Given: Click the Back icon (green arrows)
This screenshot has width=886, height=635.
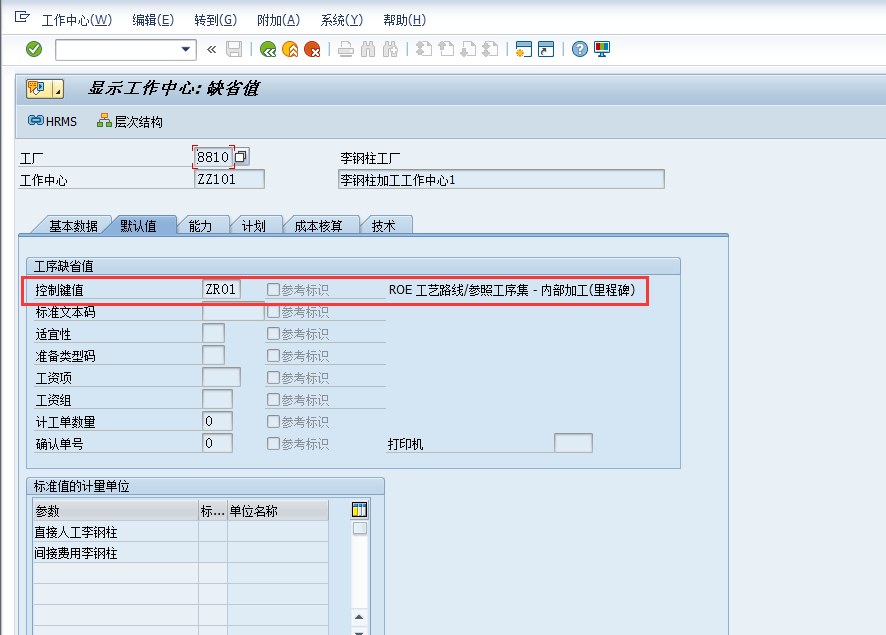Looking at the screenshot, I should (267, 48).
